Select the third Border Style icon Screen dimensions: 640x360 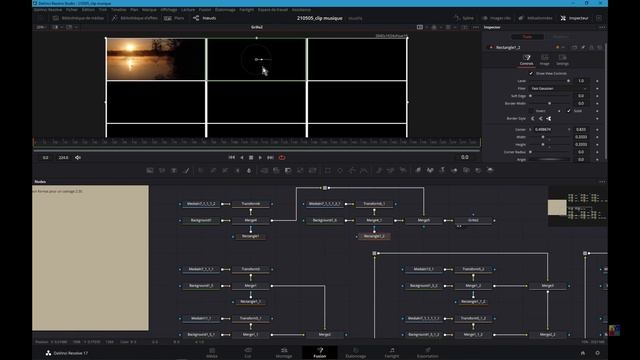(x=549, y=118)
